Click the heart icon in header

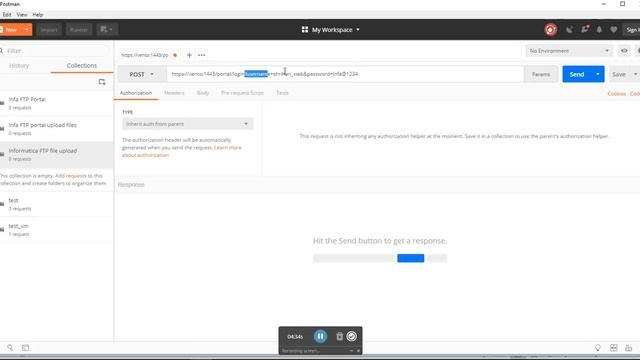(x=613, y=29)
